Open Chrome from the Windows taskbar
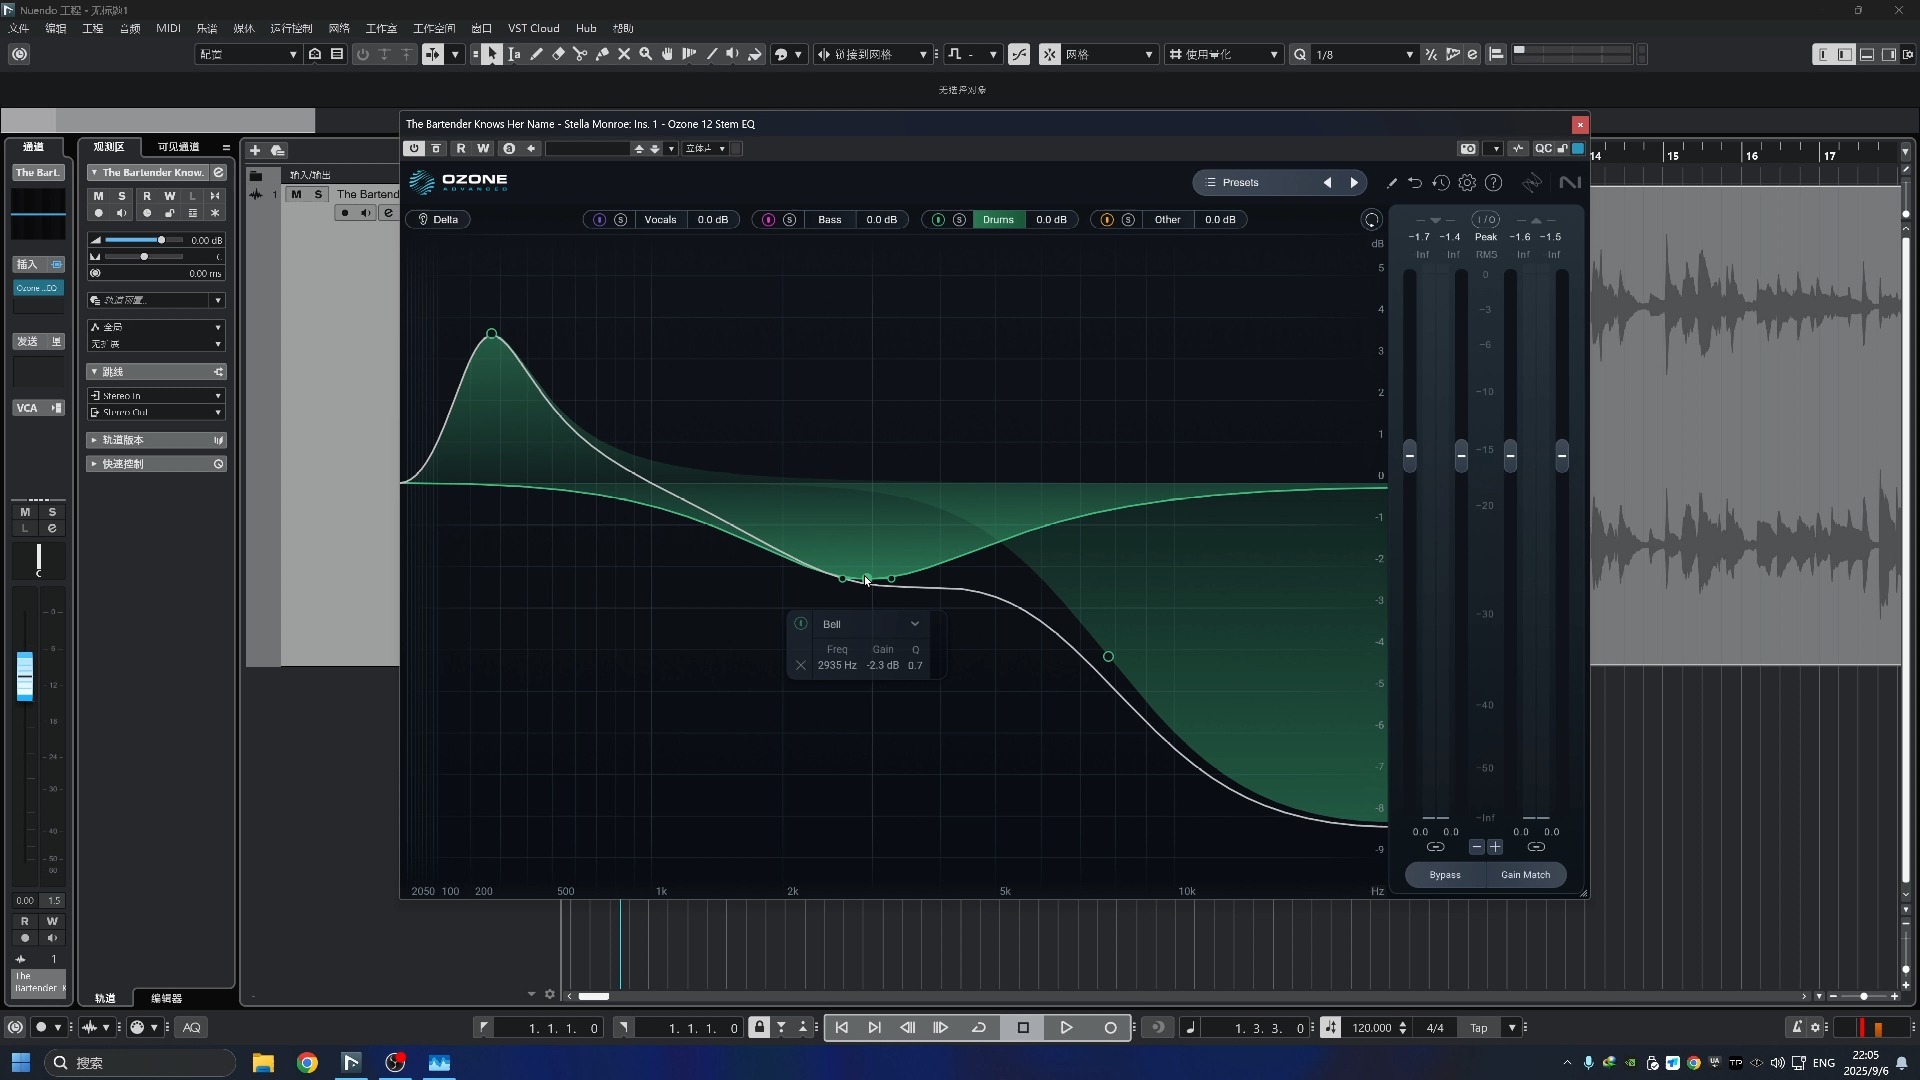The width and height of the screenshot is (1920, 1080). tap(307, 1063)
